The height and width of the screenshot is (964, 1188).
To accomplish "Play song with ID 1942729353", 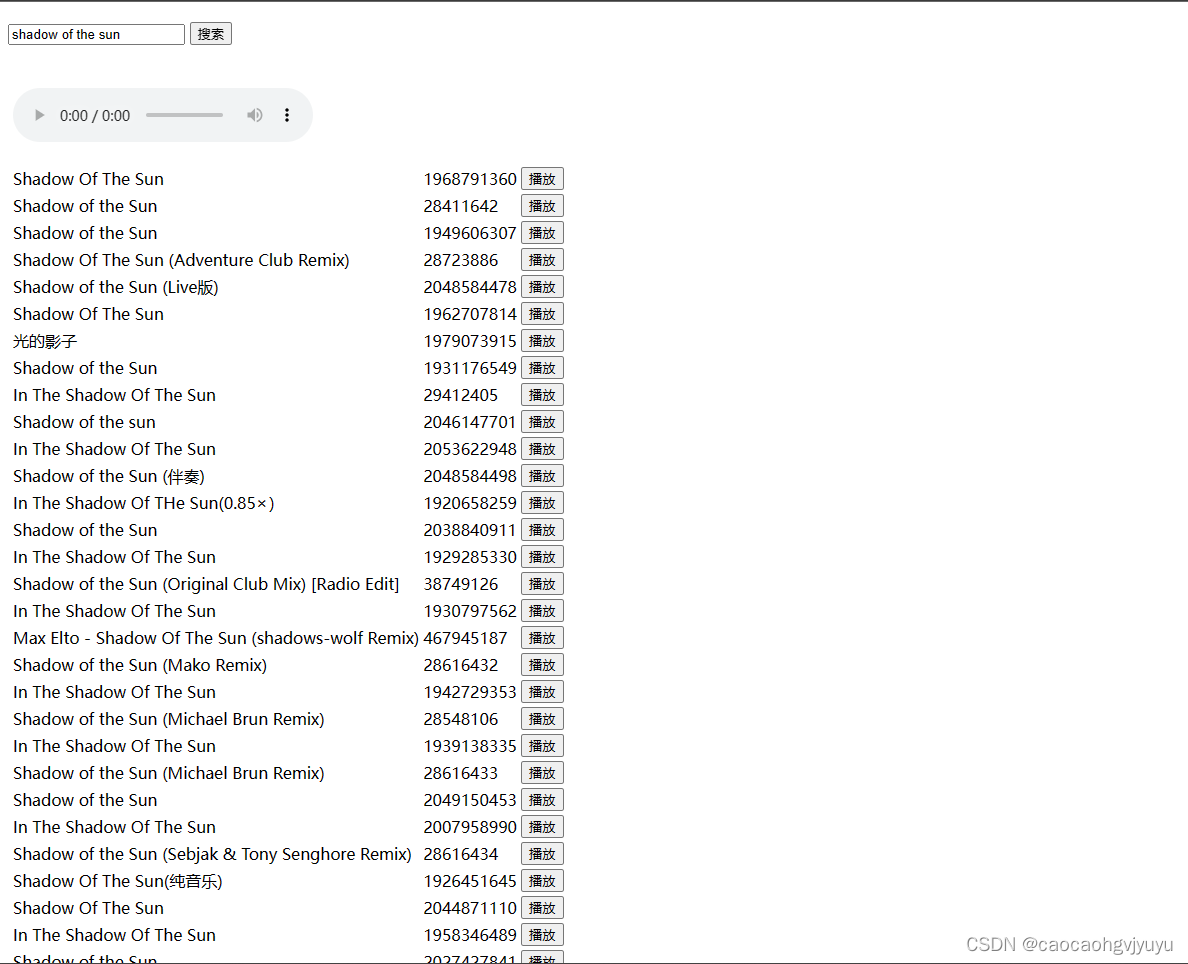I will click(x=542, y=692).
